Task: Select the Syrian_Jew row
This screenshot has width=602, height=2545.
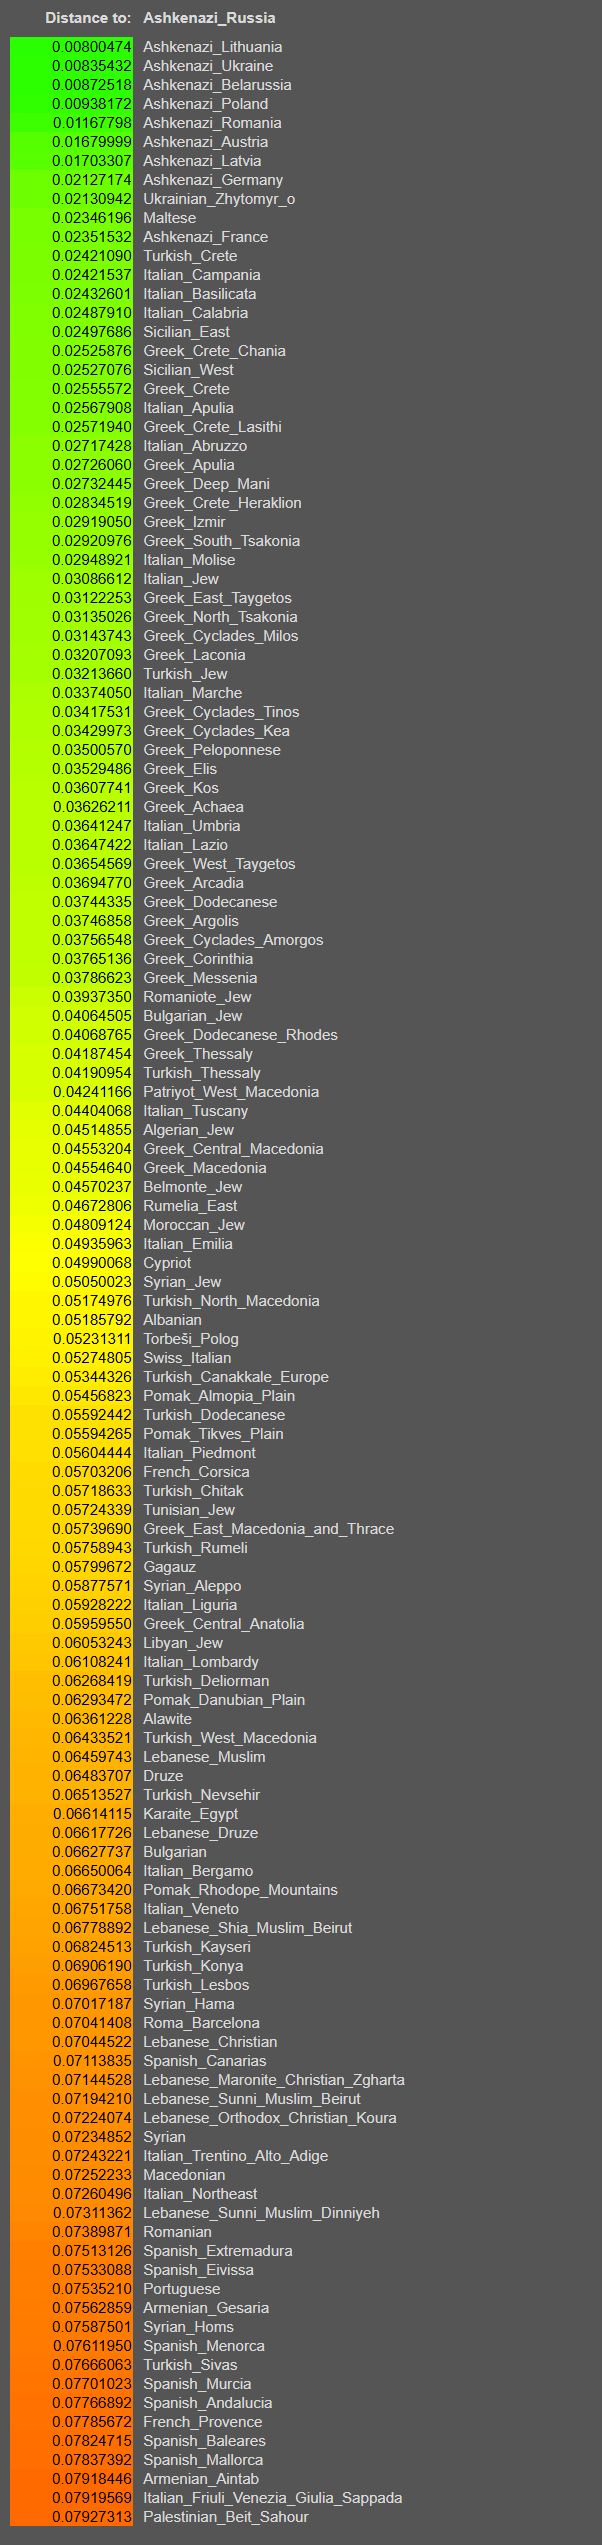Action: pos(182,1282)
